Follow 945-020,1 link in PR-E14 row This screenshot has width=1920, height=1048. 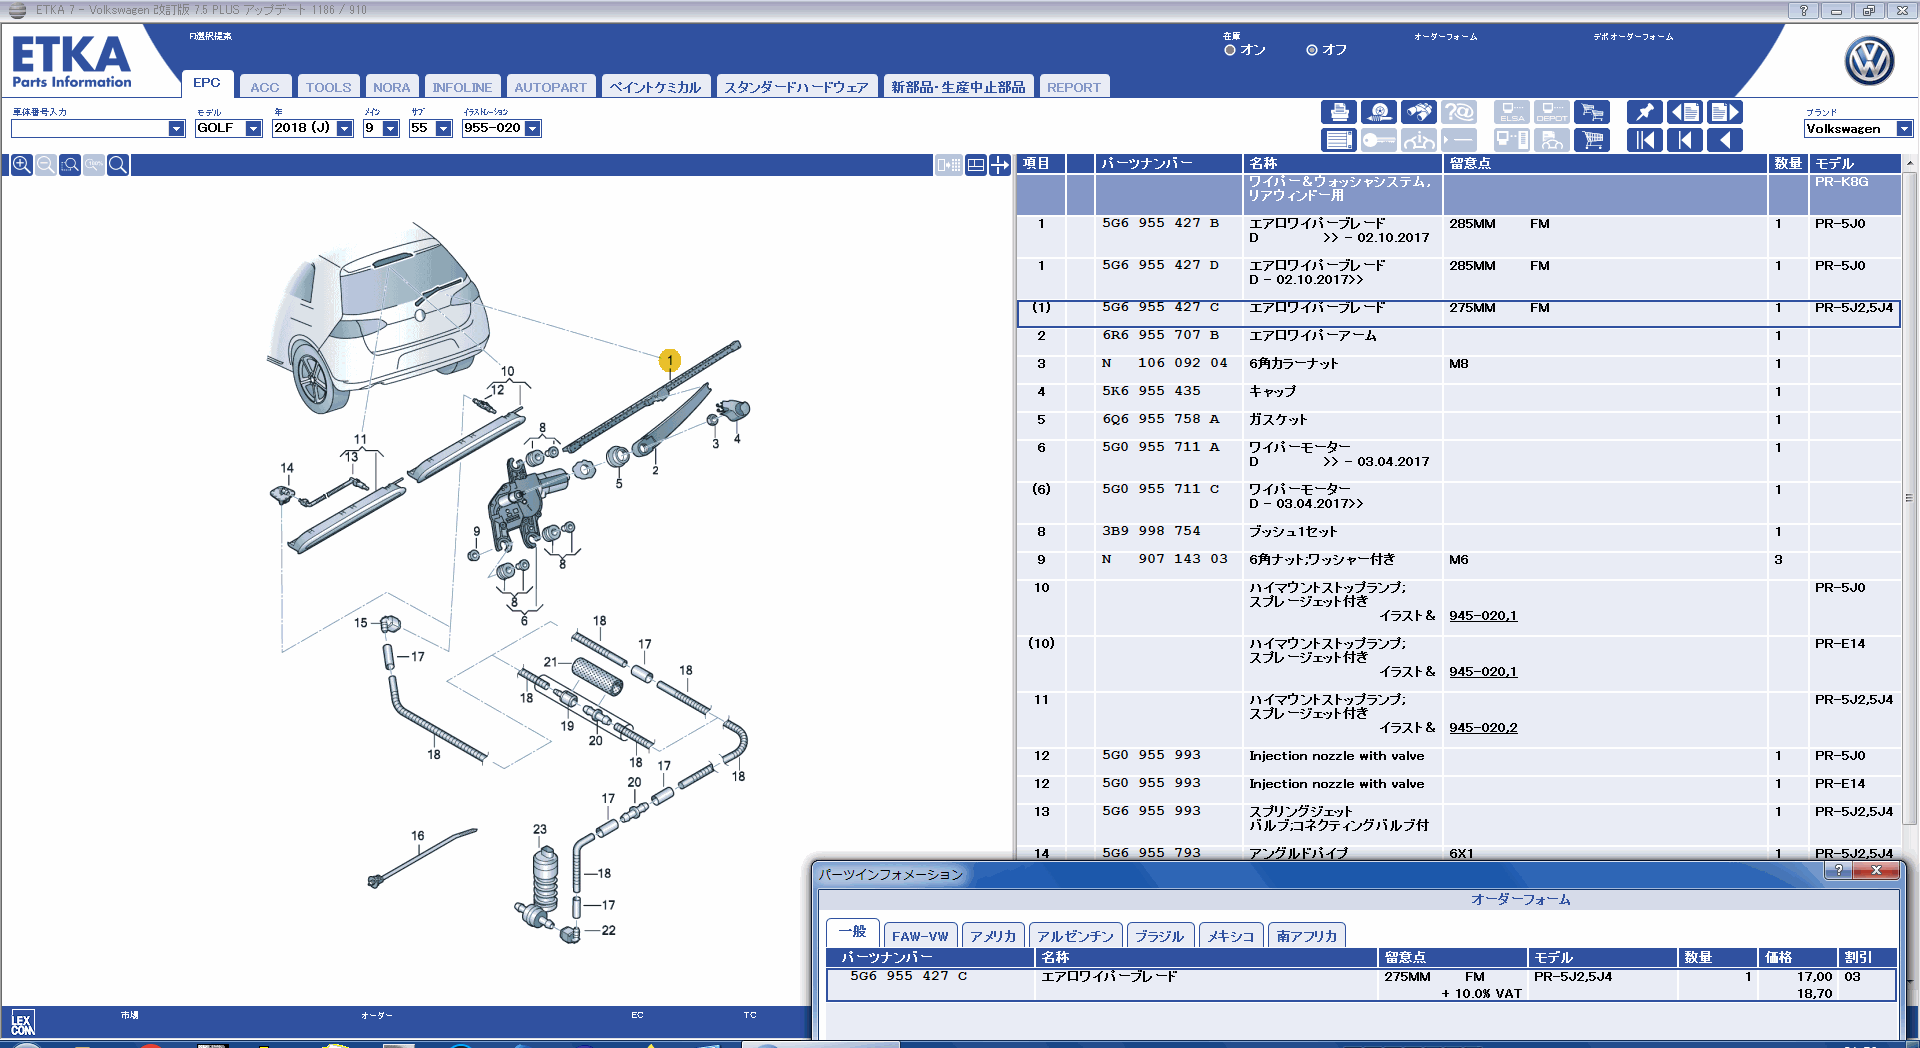click(1483, 672)
